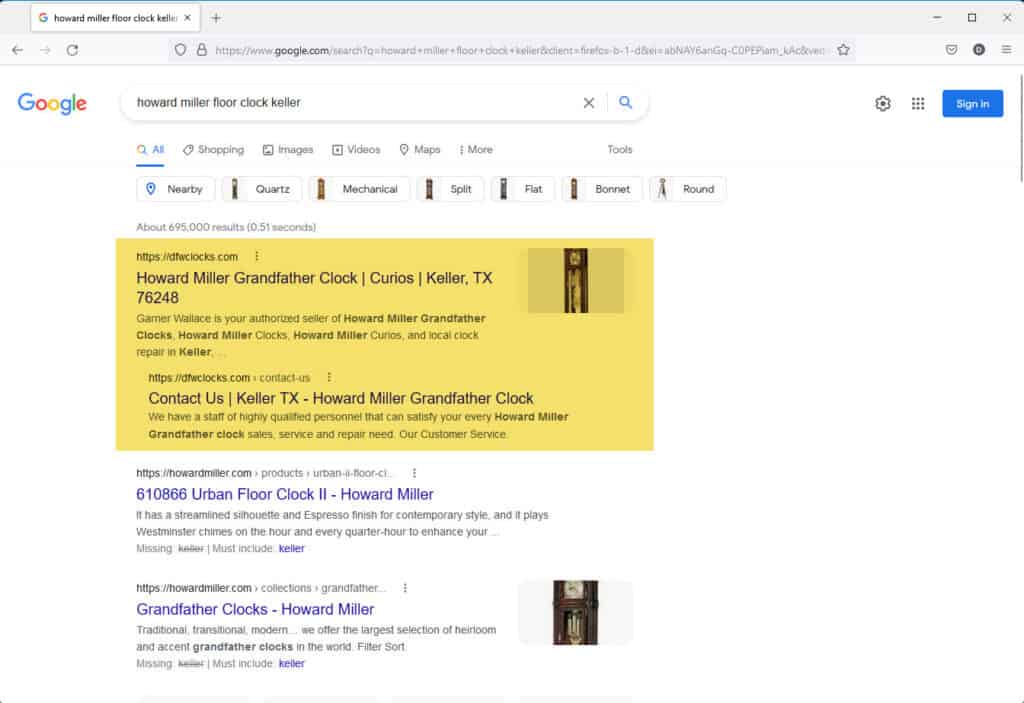This screenshot has height=703, width=1024.
Task: Click 'keller' must-include link under Grandfather Clocks
Action: [x=291, y=663]
